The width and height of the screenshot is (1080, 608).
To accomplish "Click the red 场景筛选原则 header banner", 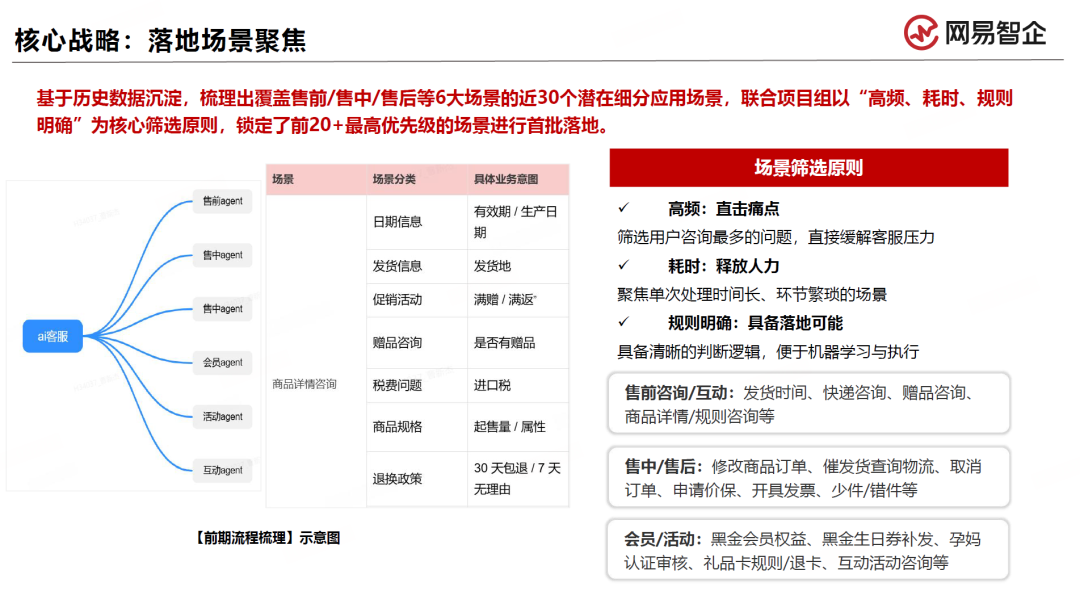I will click(x=808, y=167).
